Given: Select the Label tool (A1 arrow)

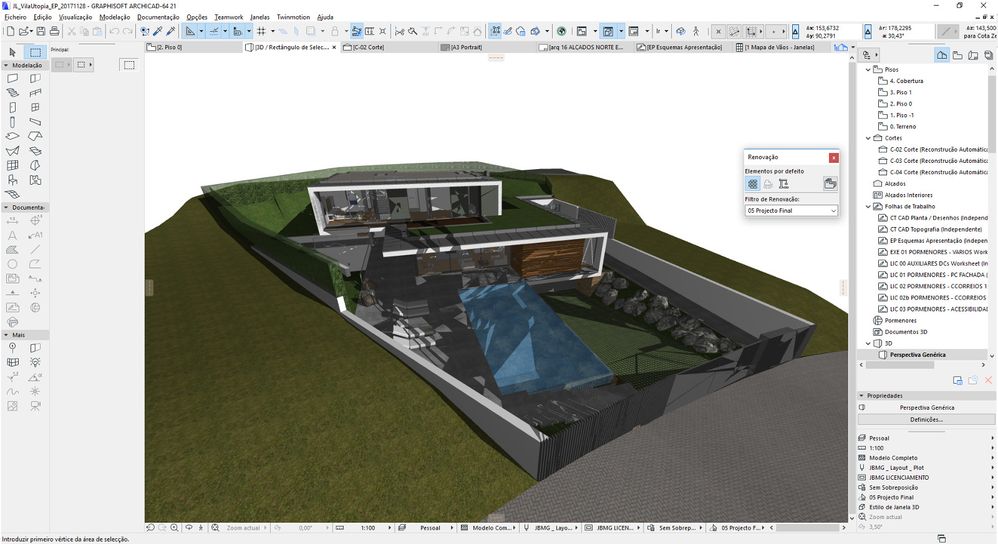Looking at the screenshot, I should coord(35,235).
